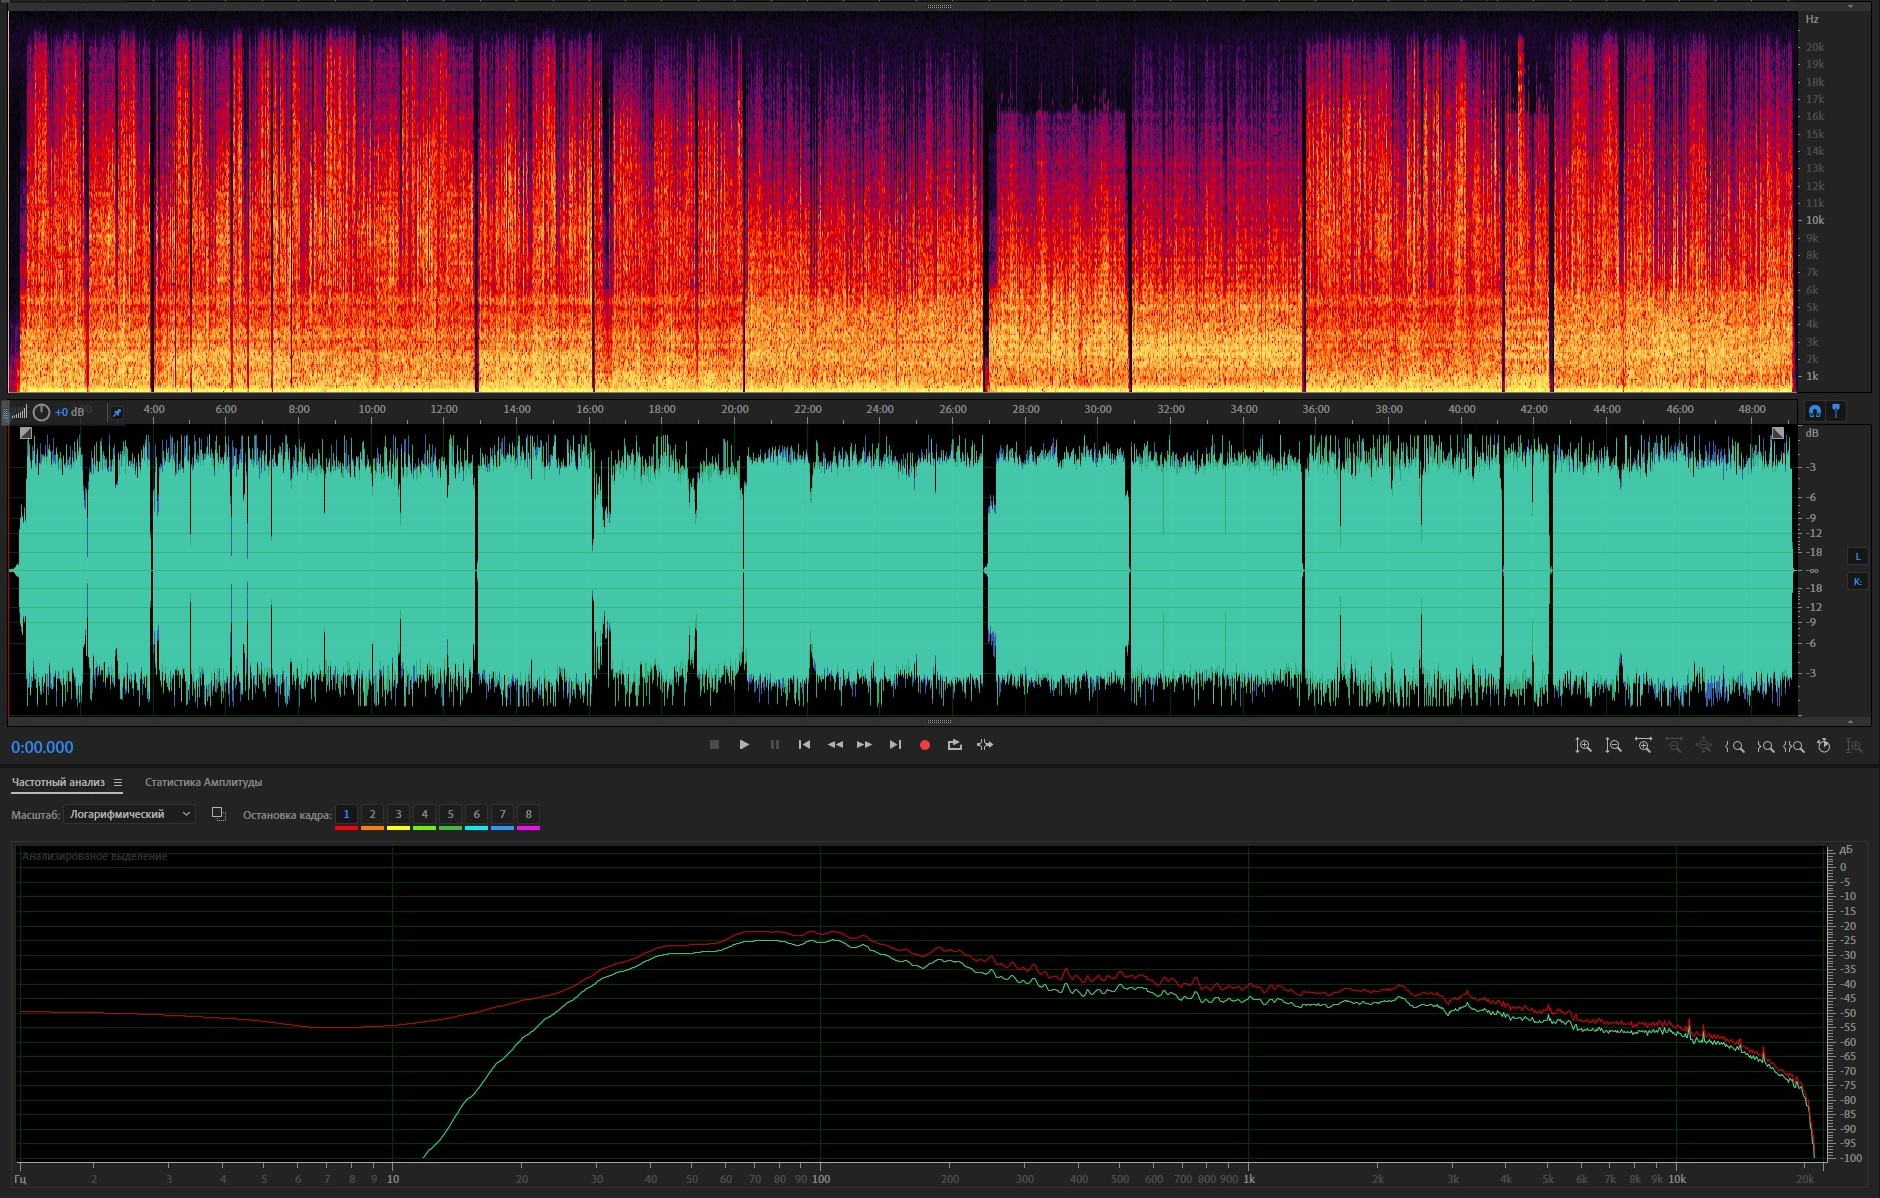1880x1198 pixels.
Task: Click hold frame button 3
Action: tap(398, 815)
